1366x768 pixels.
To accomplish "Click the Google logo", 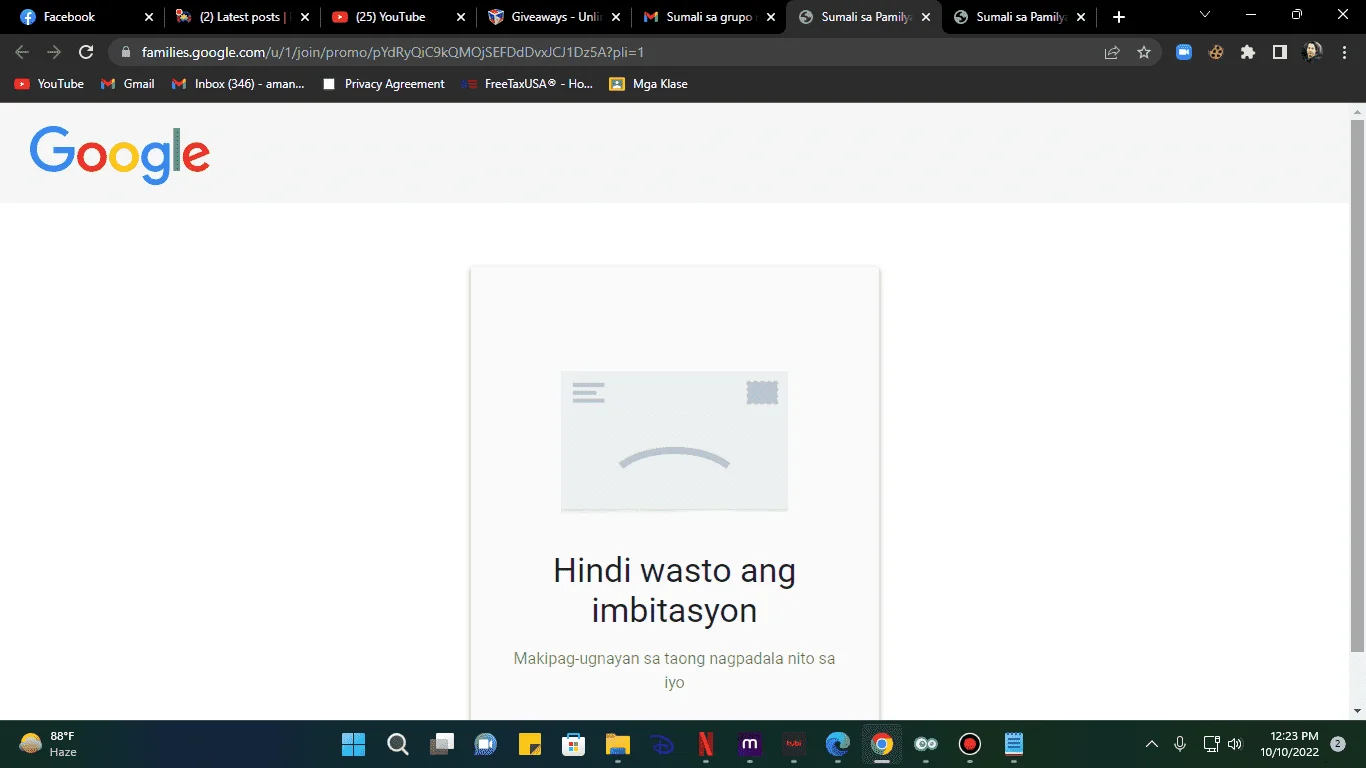I will click(x=120, y=155).
